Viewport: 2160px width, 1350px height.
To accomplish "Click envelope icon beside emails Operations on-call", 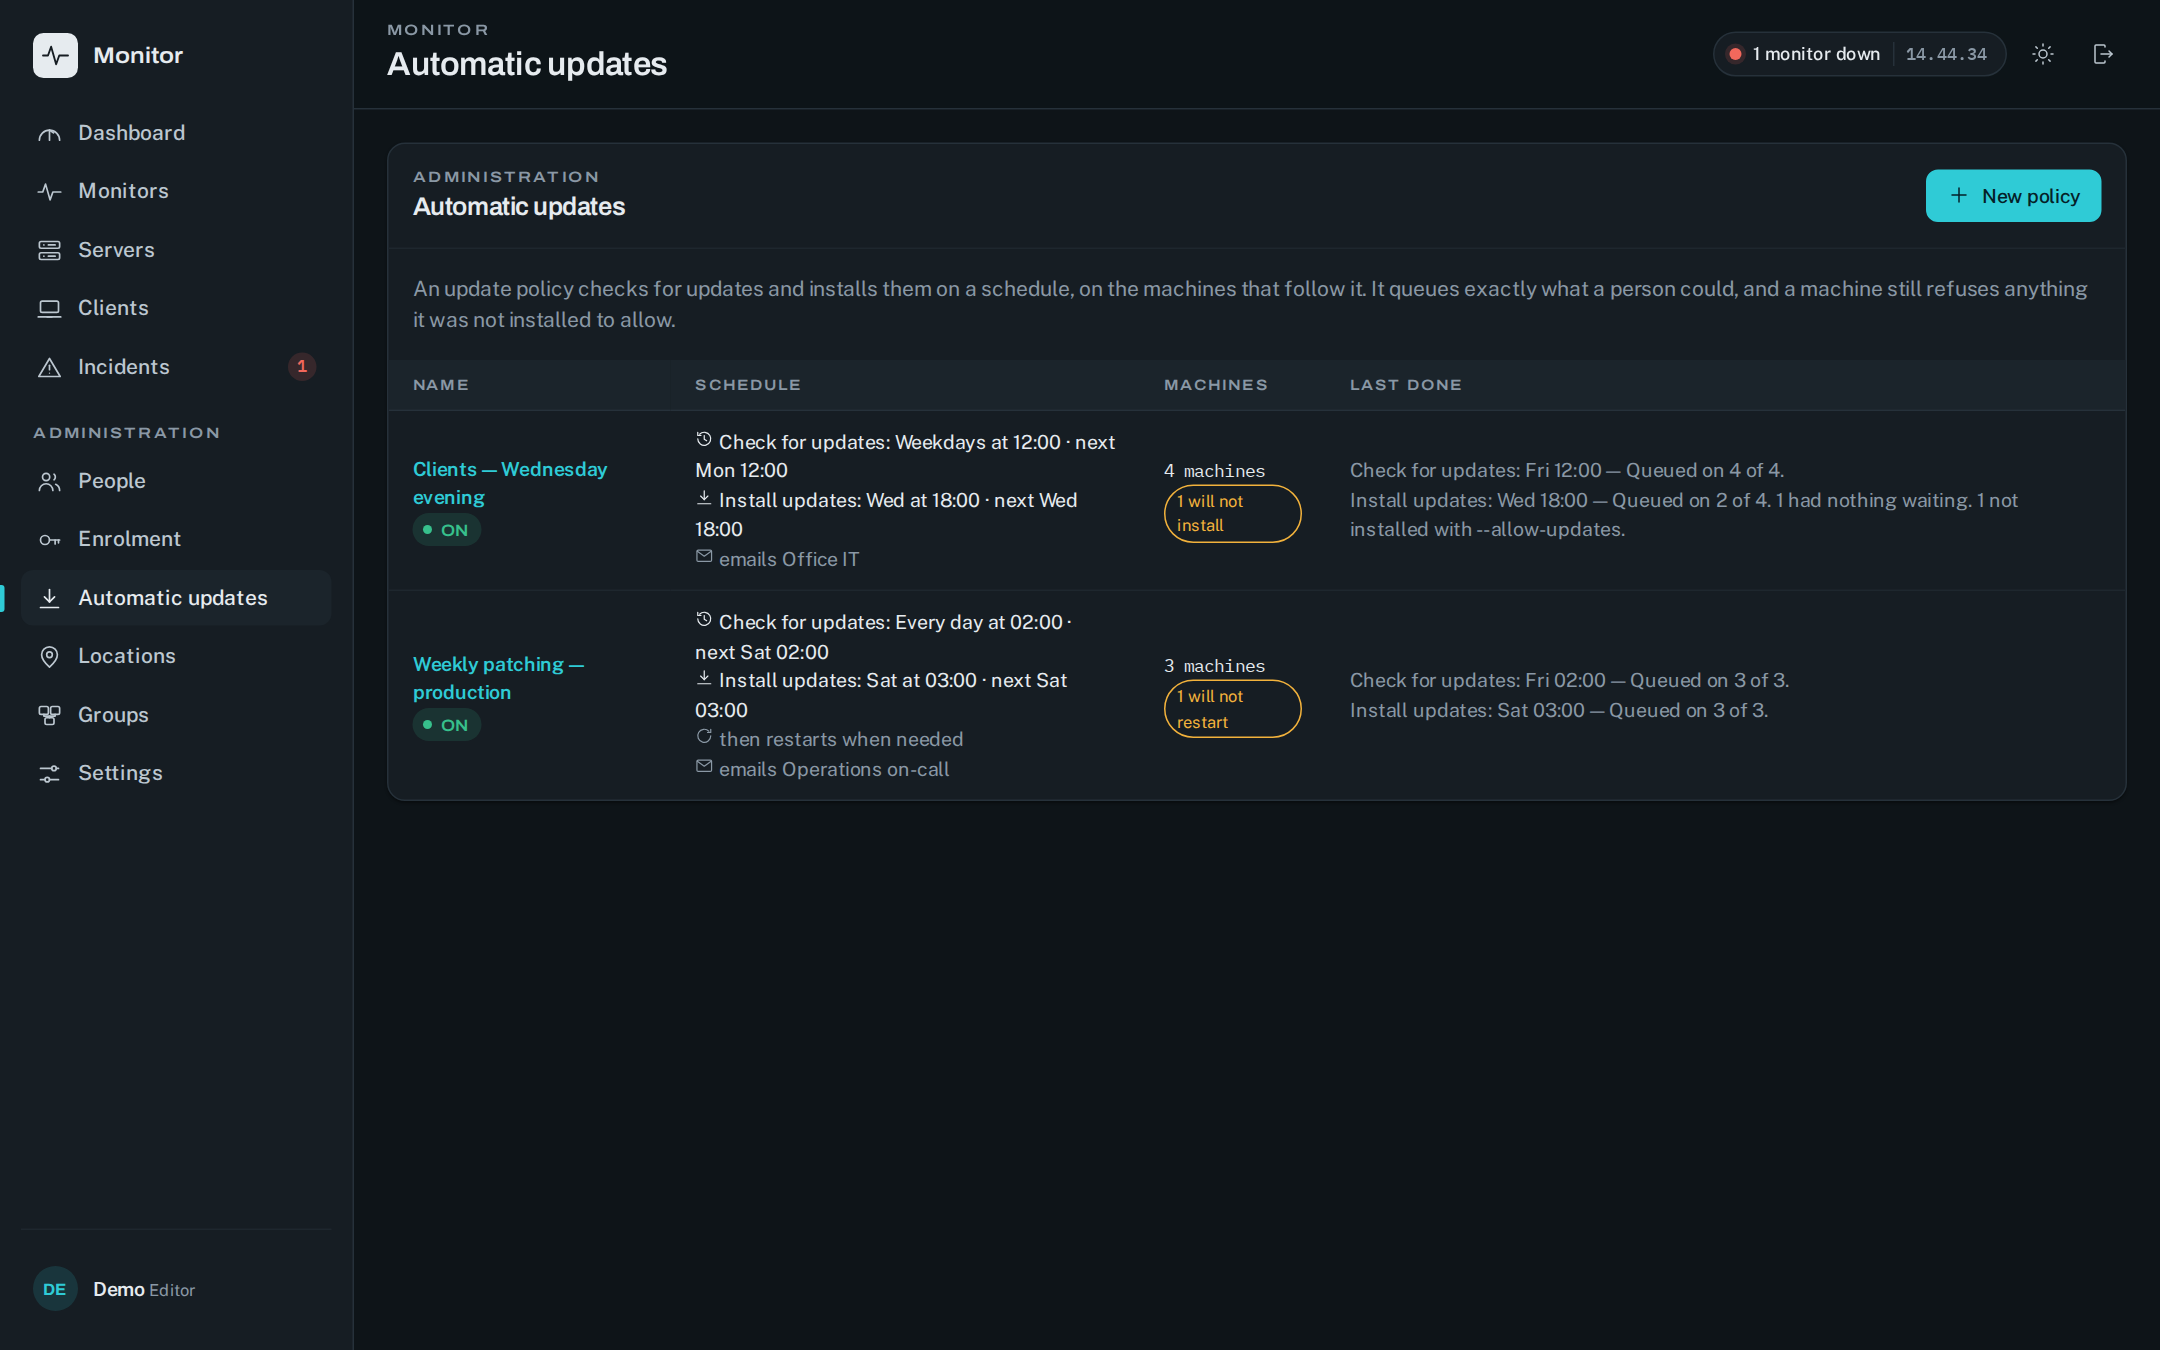I will (x=704, y=766).
